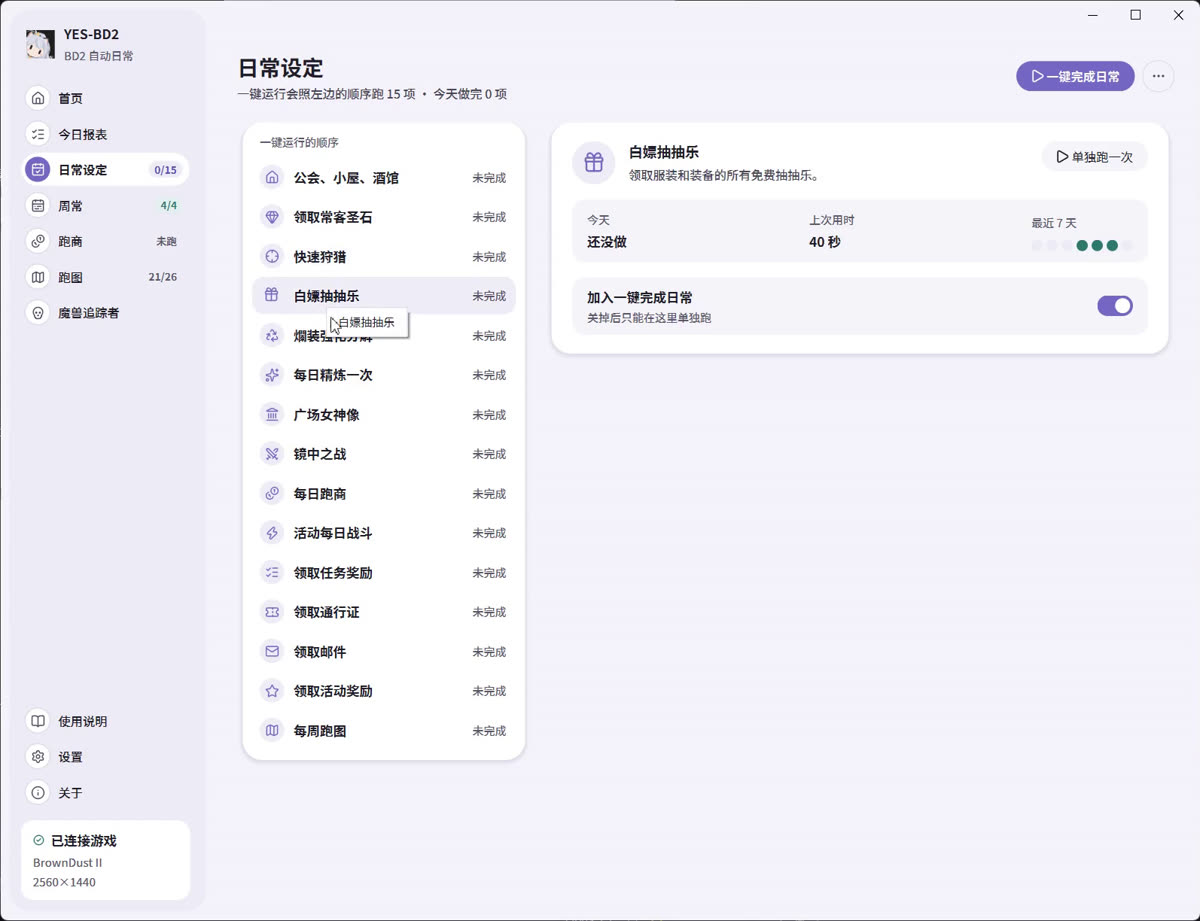Open the 跑图 map icon in sidebar
The width and height of the screenshot is (1200, 921).
pyautogui.click(x=38, y=277)
